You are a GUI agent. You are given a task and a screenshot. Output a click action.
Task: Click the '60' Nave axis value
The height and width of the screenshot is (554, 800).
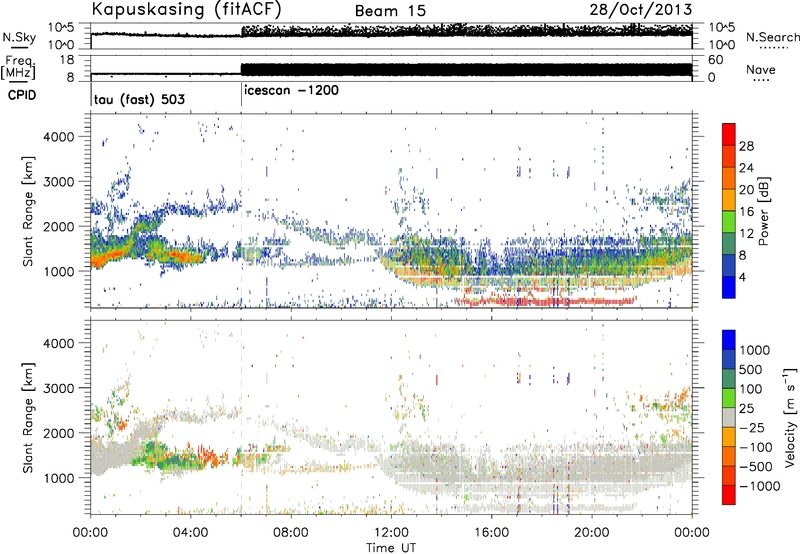pos(715,60)
